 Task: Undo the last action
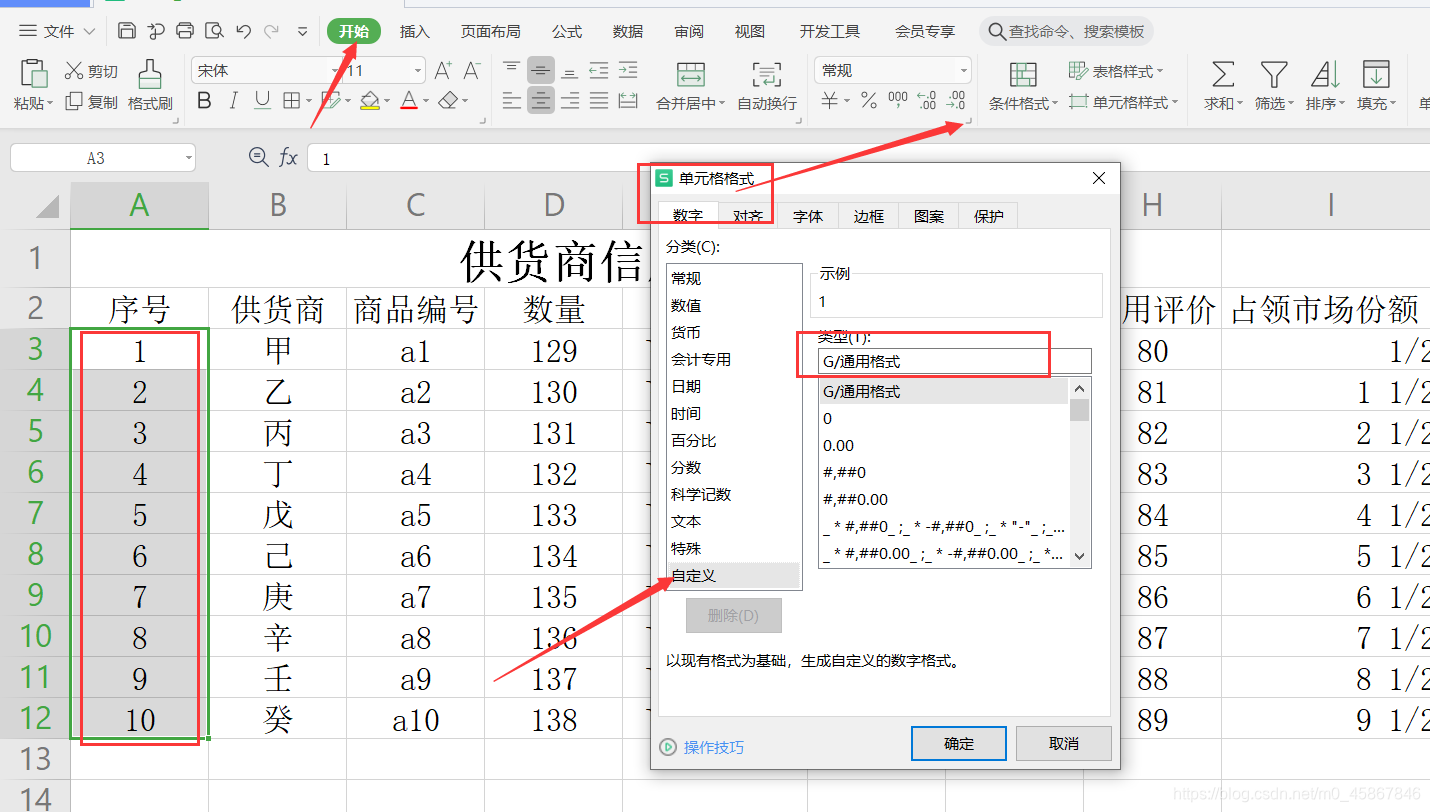tap(243, 31)
